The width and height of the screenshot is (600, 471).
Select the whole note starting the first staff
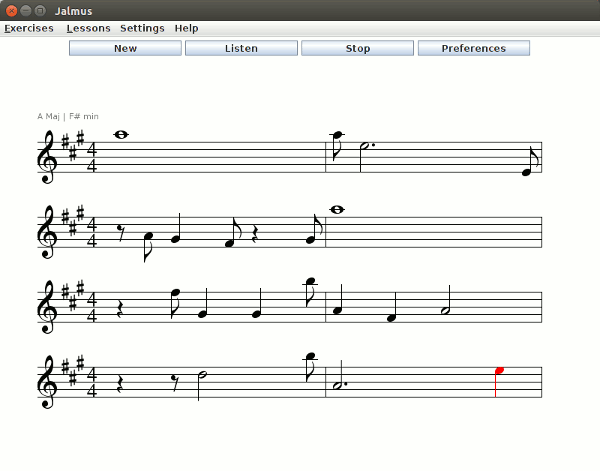121,135
